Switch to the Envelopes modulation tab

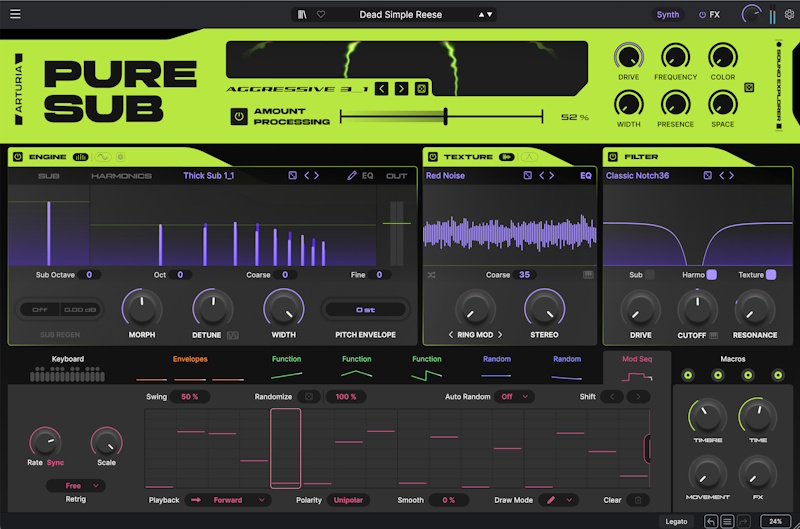(x=190, y=359)
